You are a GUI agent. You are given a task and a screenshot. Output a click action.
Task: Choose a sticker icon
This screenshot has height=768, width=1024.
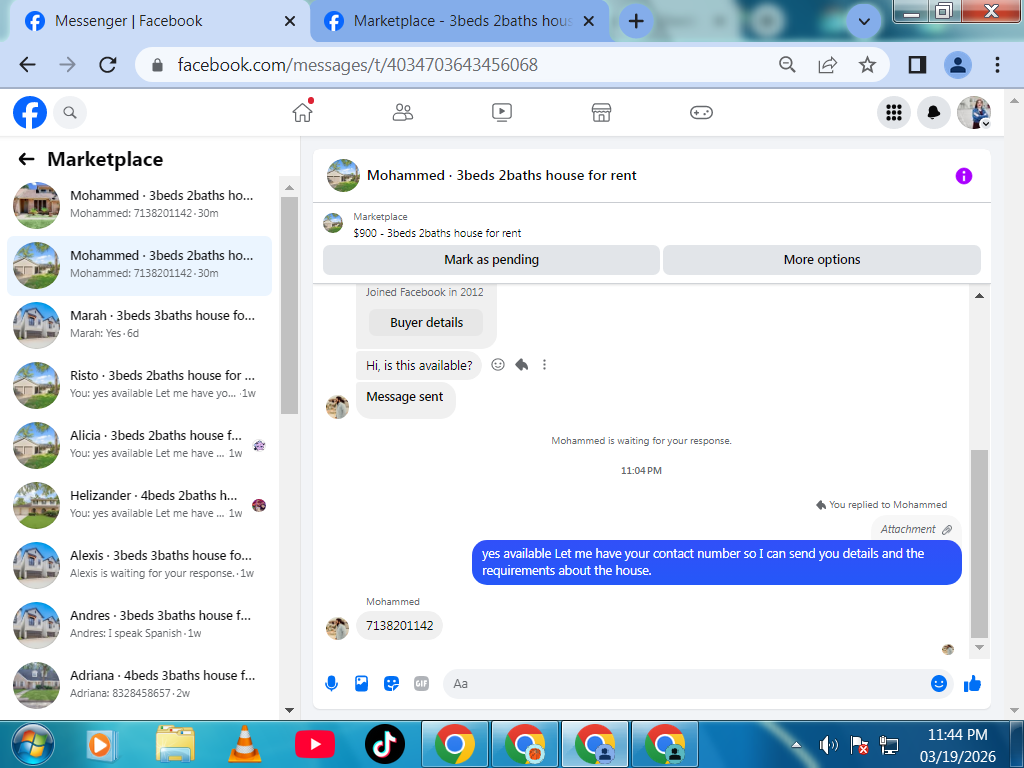391,684
